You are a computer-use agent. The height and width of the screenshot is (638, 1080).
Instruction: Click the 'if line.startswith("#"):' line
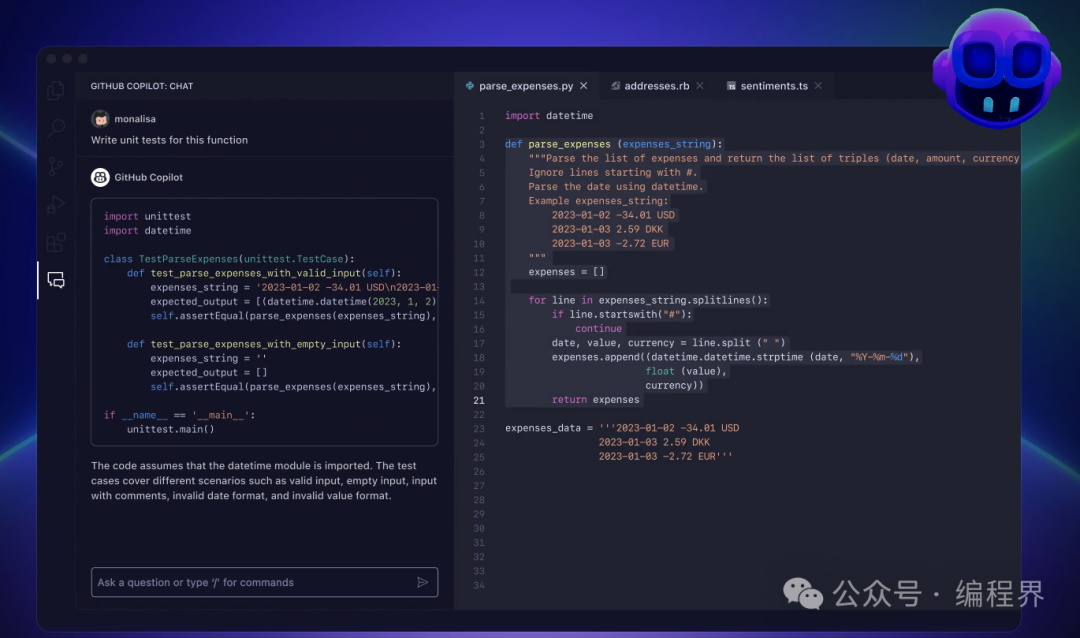pos(621,314)
